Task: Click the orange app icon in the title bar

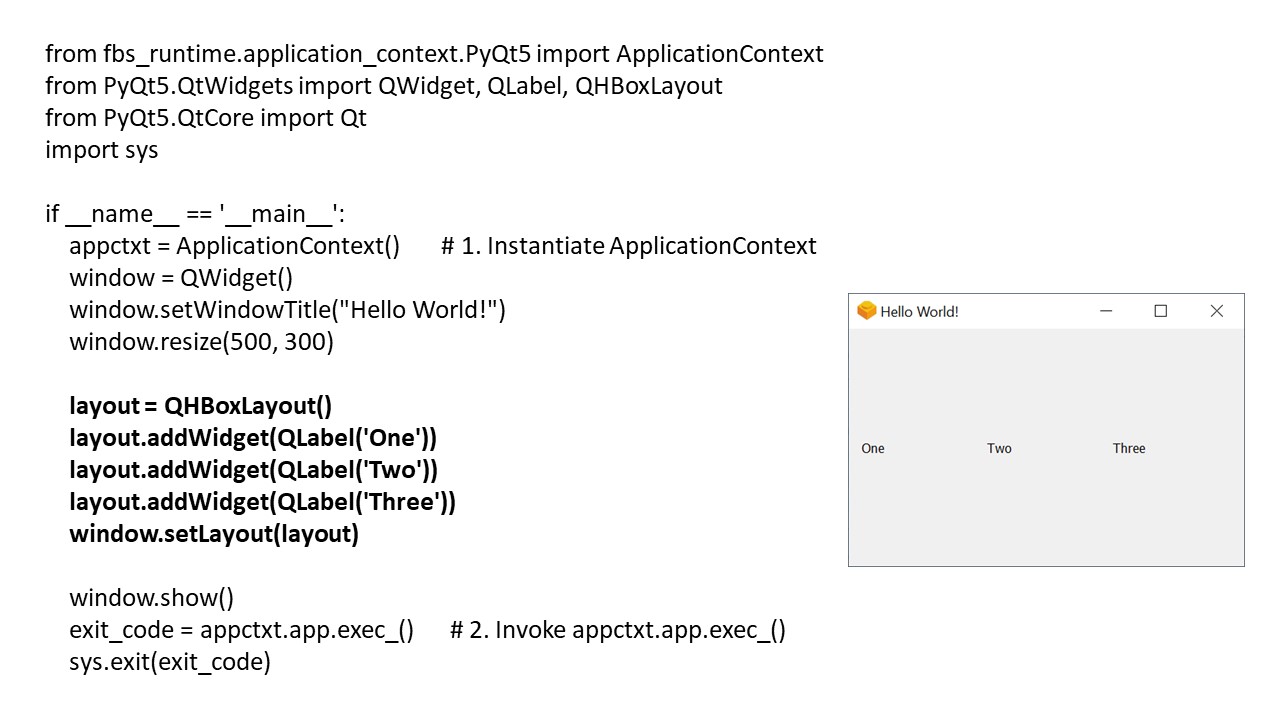Action: pos(866,311)
